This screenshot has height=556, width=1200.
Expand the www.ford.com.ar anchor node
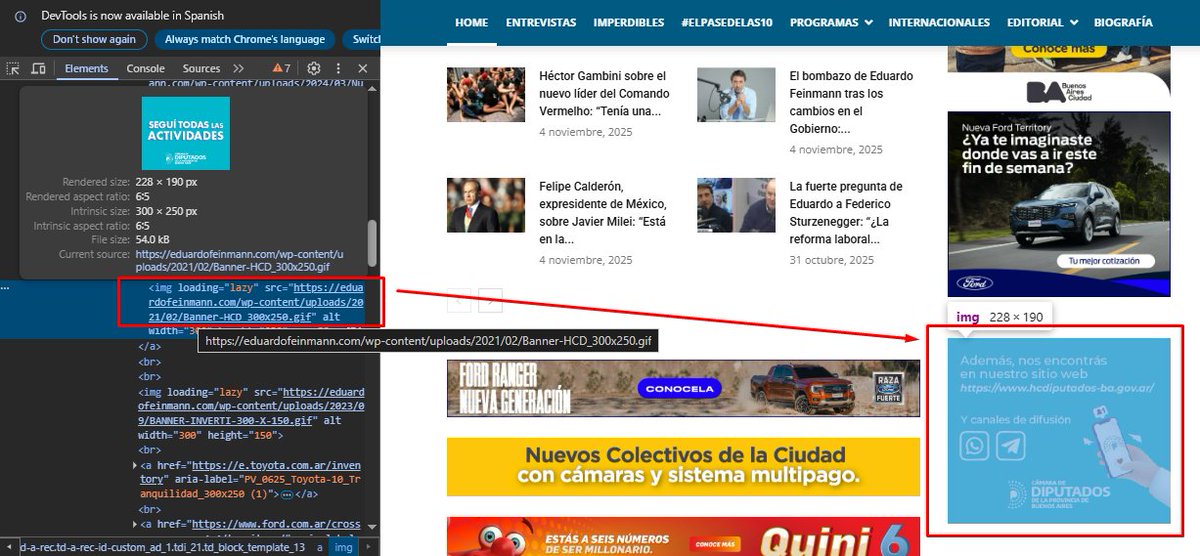[136, 524]
